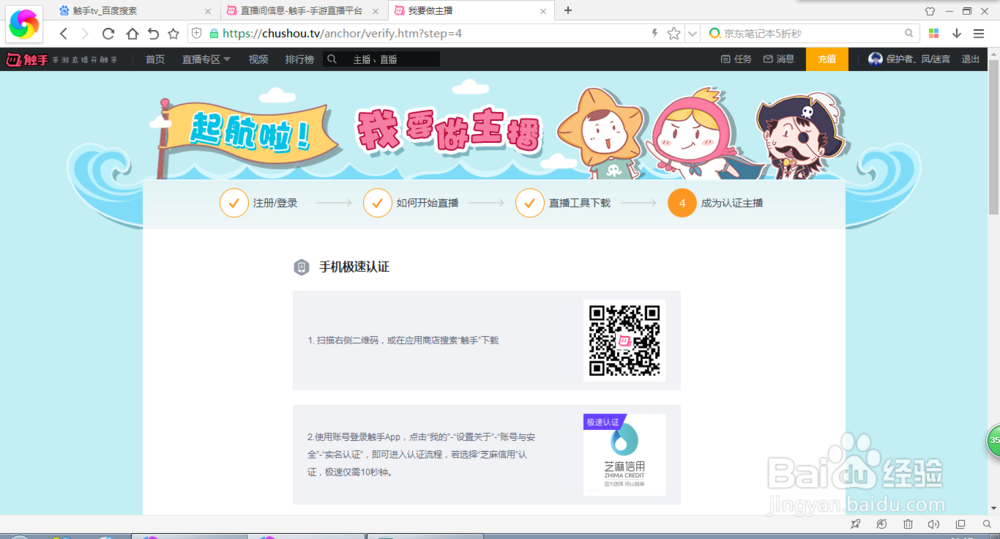Screen dimensions: 1000x539
Task: Click the status bar trash icon
Action: coord(908,524)
